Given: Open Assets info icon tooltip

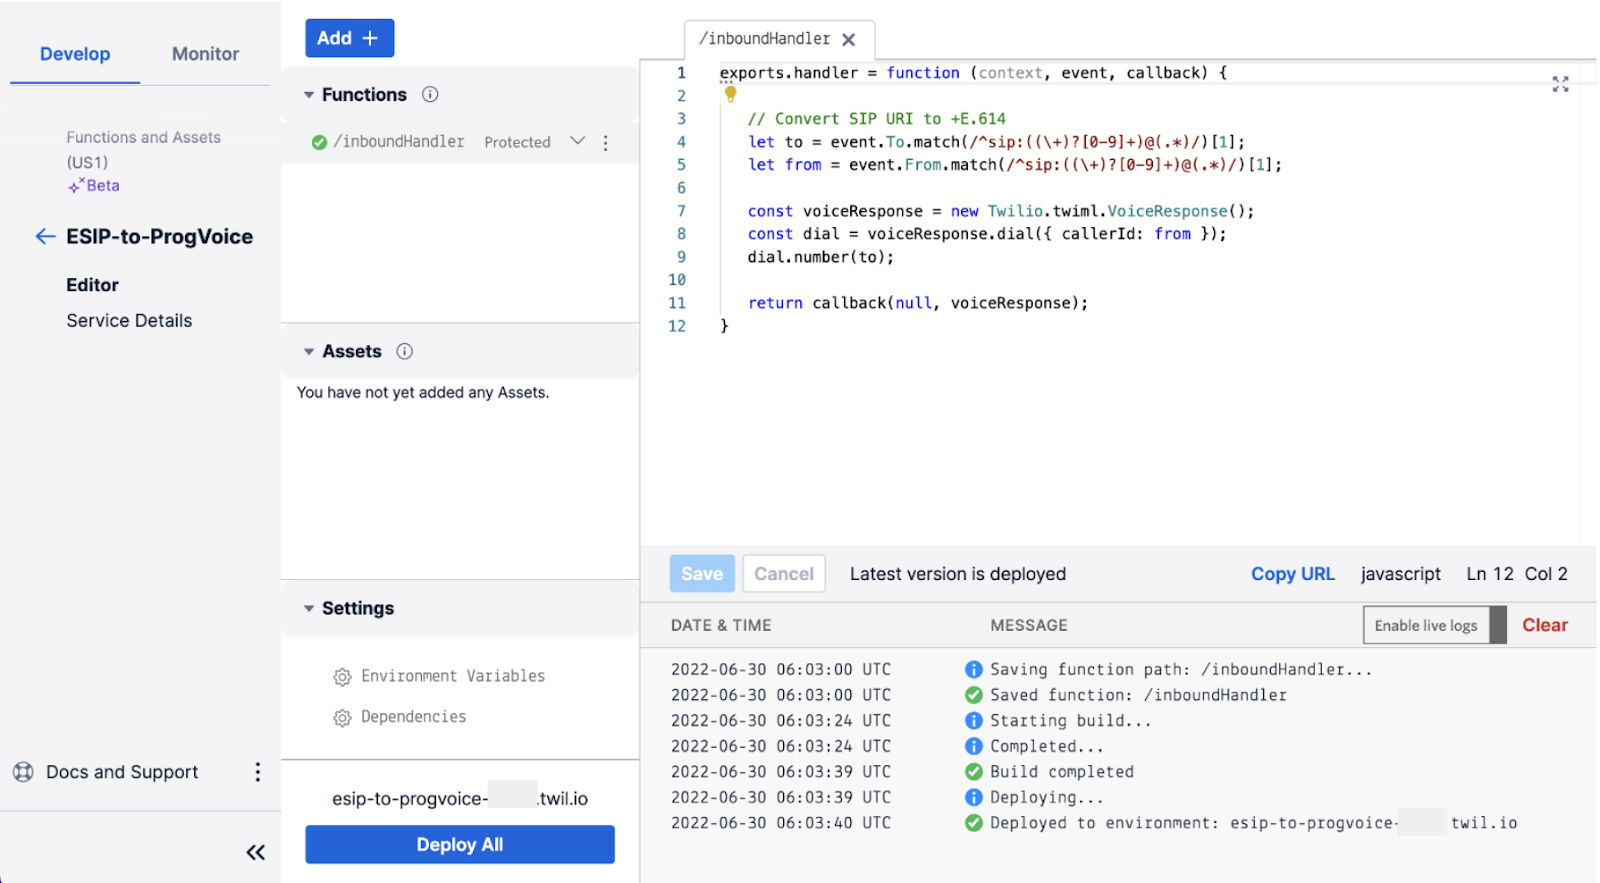Looking at the screenshot, I should pos(404,351).
